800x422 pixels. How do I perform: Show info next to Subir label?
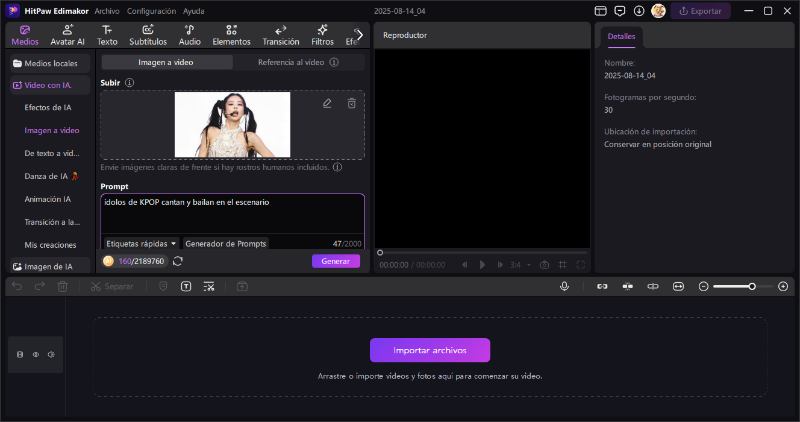click(x=130, y=83)
